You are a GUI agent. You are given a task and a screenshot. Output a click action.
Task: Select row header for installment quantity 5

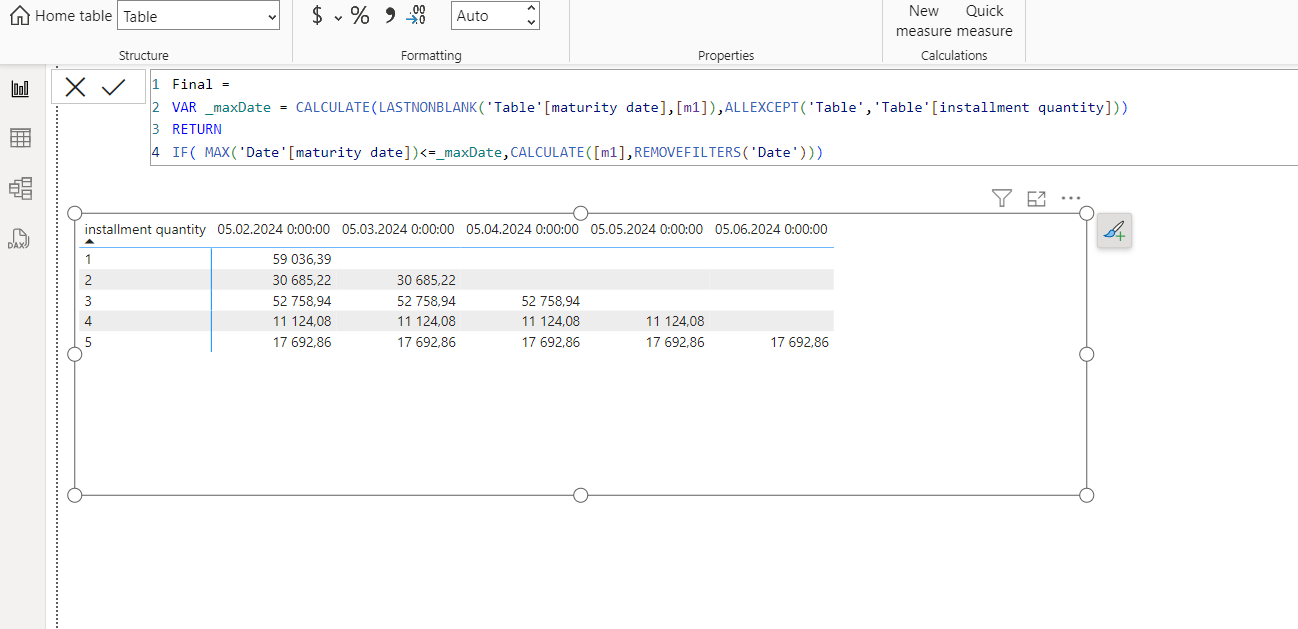click(88, 342)
